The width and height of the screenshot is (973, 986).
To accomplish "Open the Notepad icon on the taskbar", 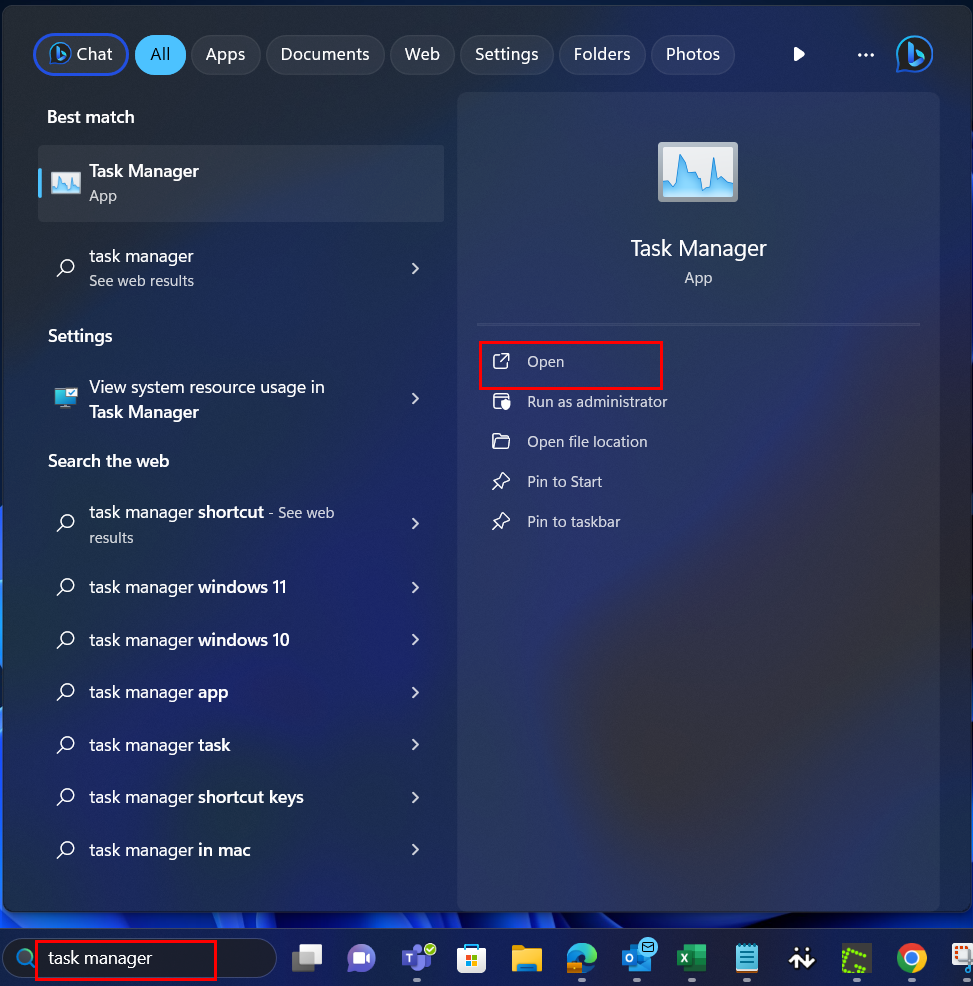I will click(747, 958).
